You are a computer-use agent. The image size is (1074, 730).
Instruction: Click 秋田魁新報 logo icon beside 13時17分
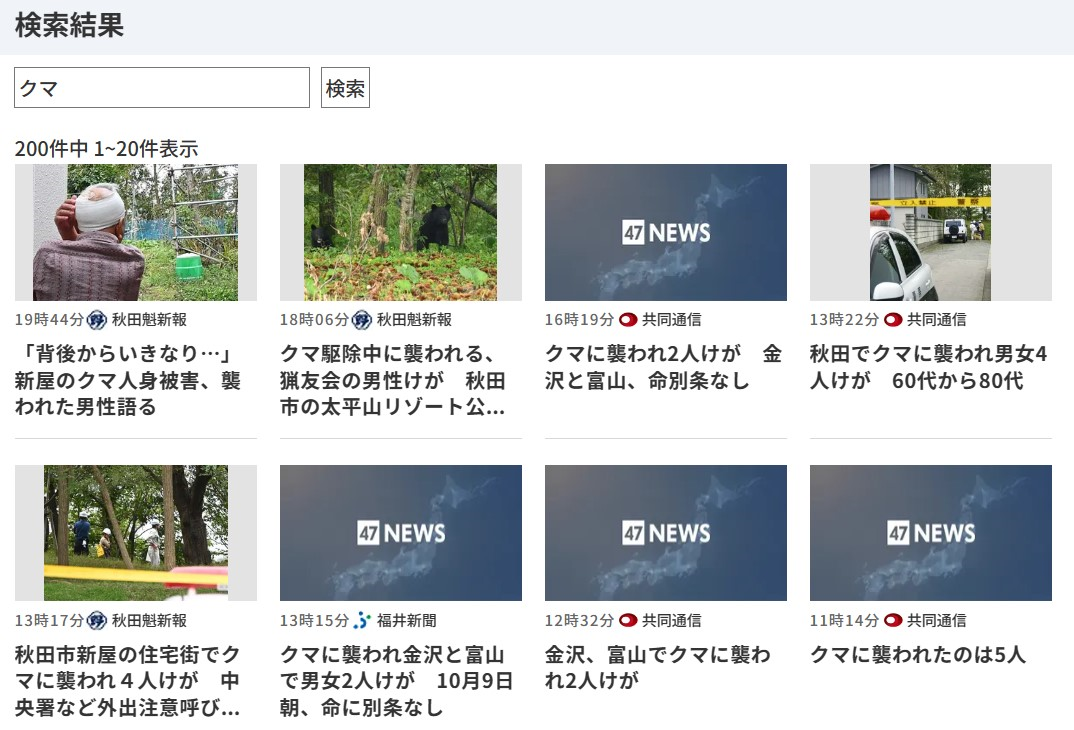97,620
